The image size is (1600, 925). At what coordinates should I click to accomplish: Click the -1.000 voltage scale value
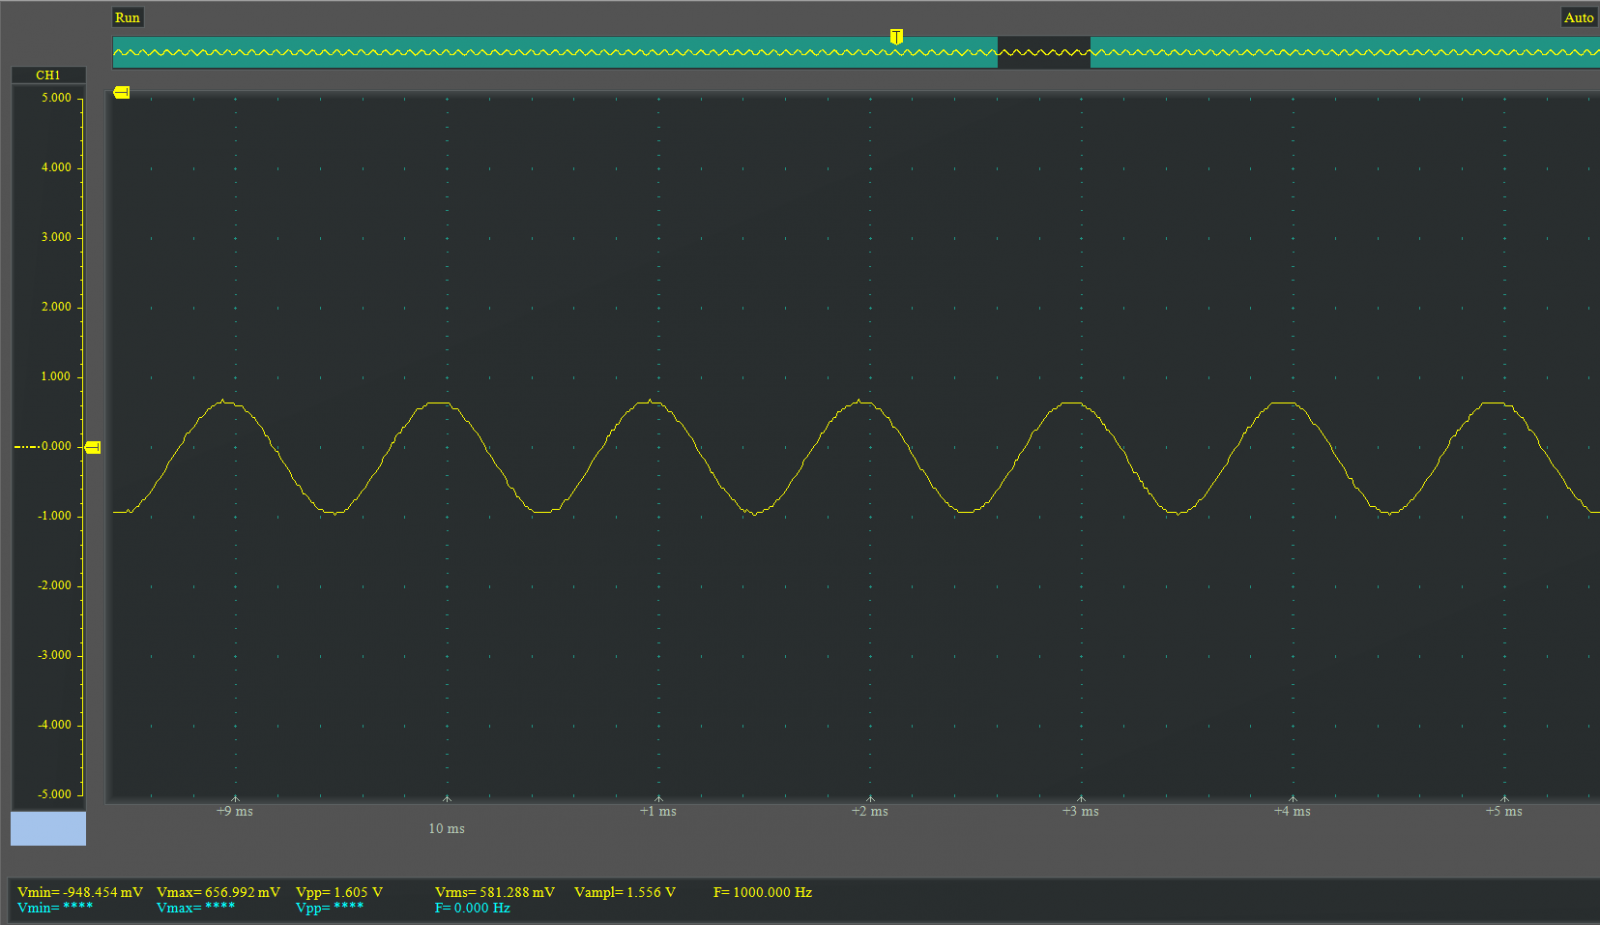[x=54, y=516]
